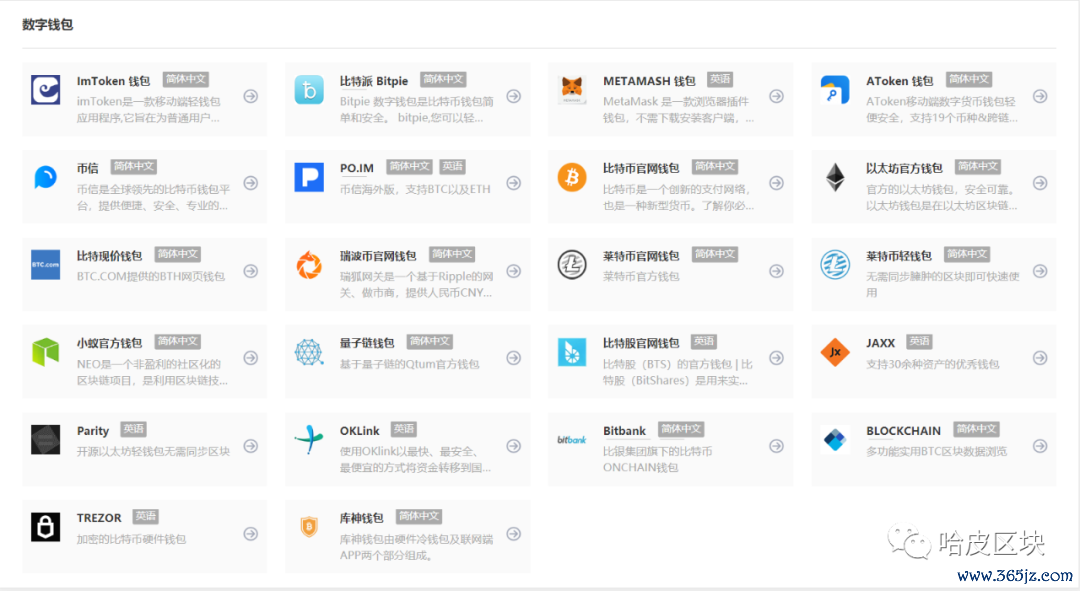This screenshot has width=1080, height=591.
Task: Click the arrow icon on OKLink card
Action: tap(514, 446)
